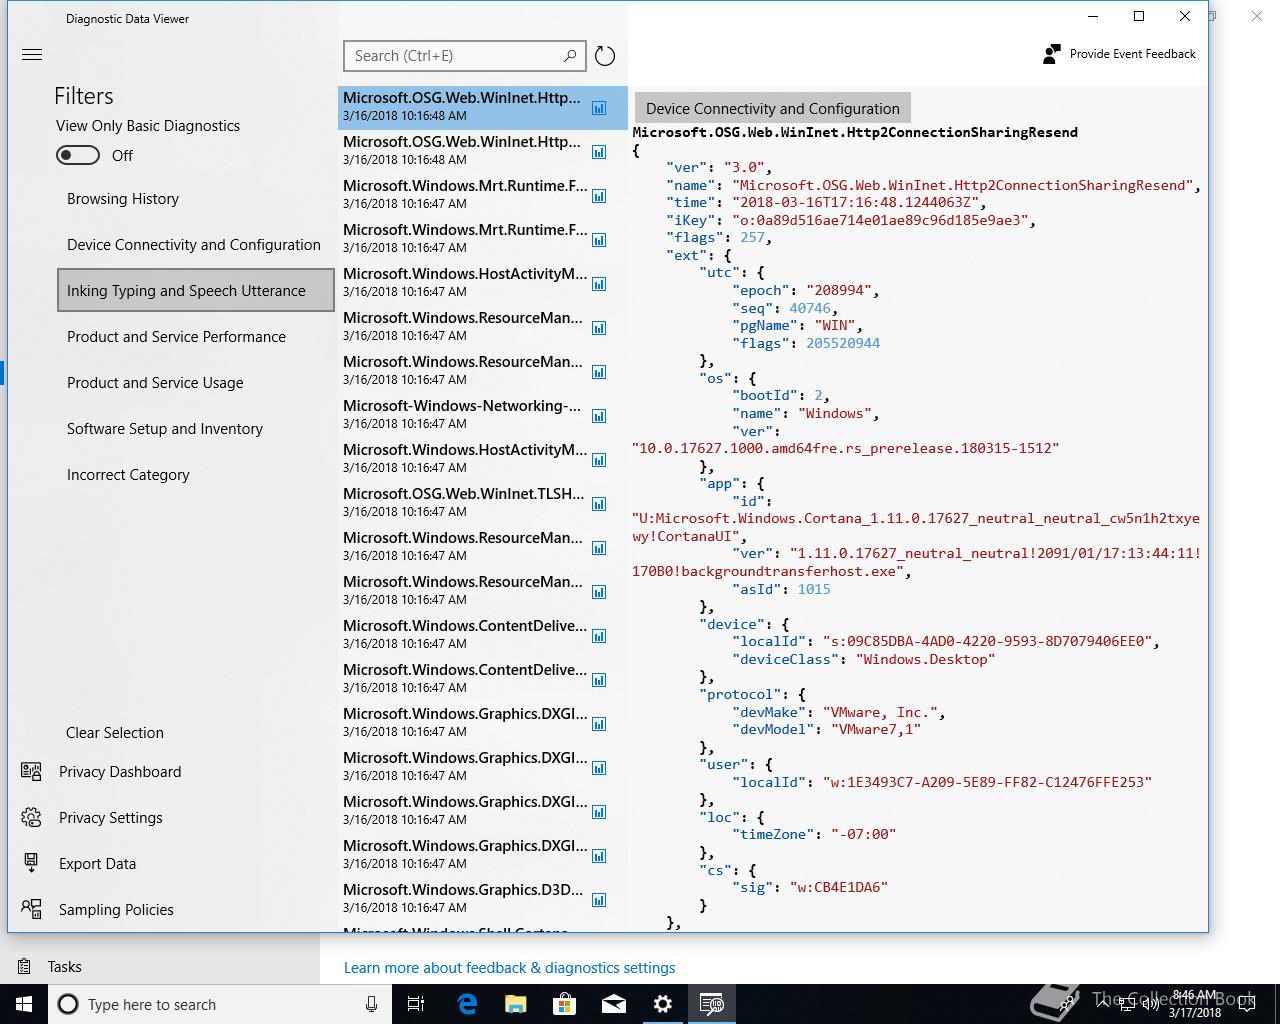This screenshot has height=1024, width=1280.
Task: Open Sampling Policies
Action: (x=116, y=910)
